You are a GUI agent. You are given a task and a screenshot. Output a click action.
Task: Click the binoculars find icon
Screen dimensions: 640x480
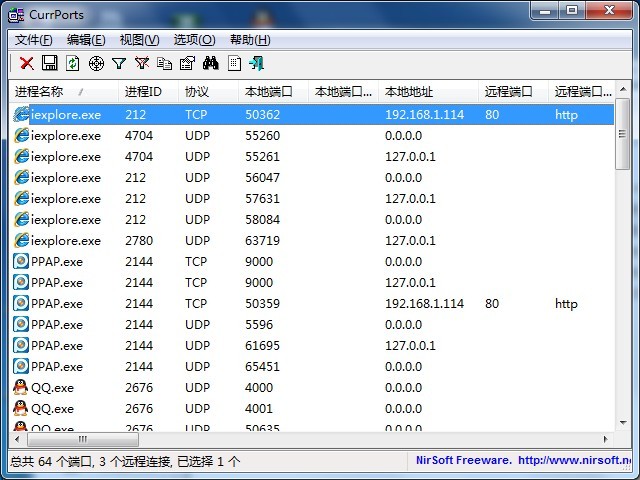point(211,63)
